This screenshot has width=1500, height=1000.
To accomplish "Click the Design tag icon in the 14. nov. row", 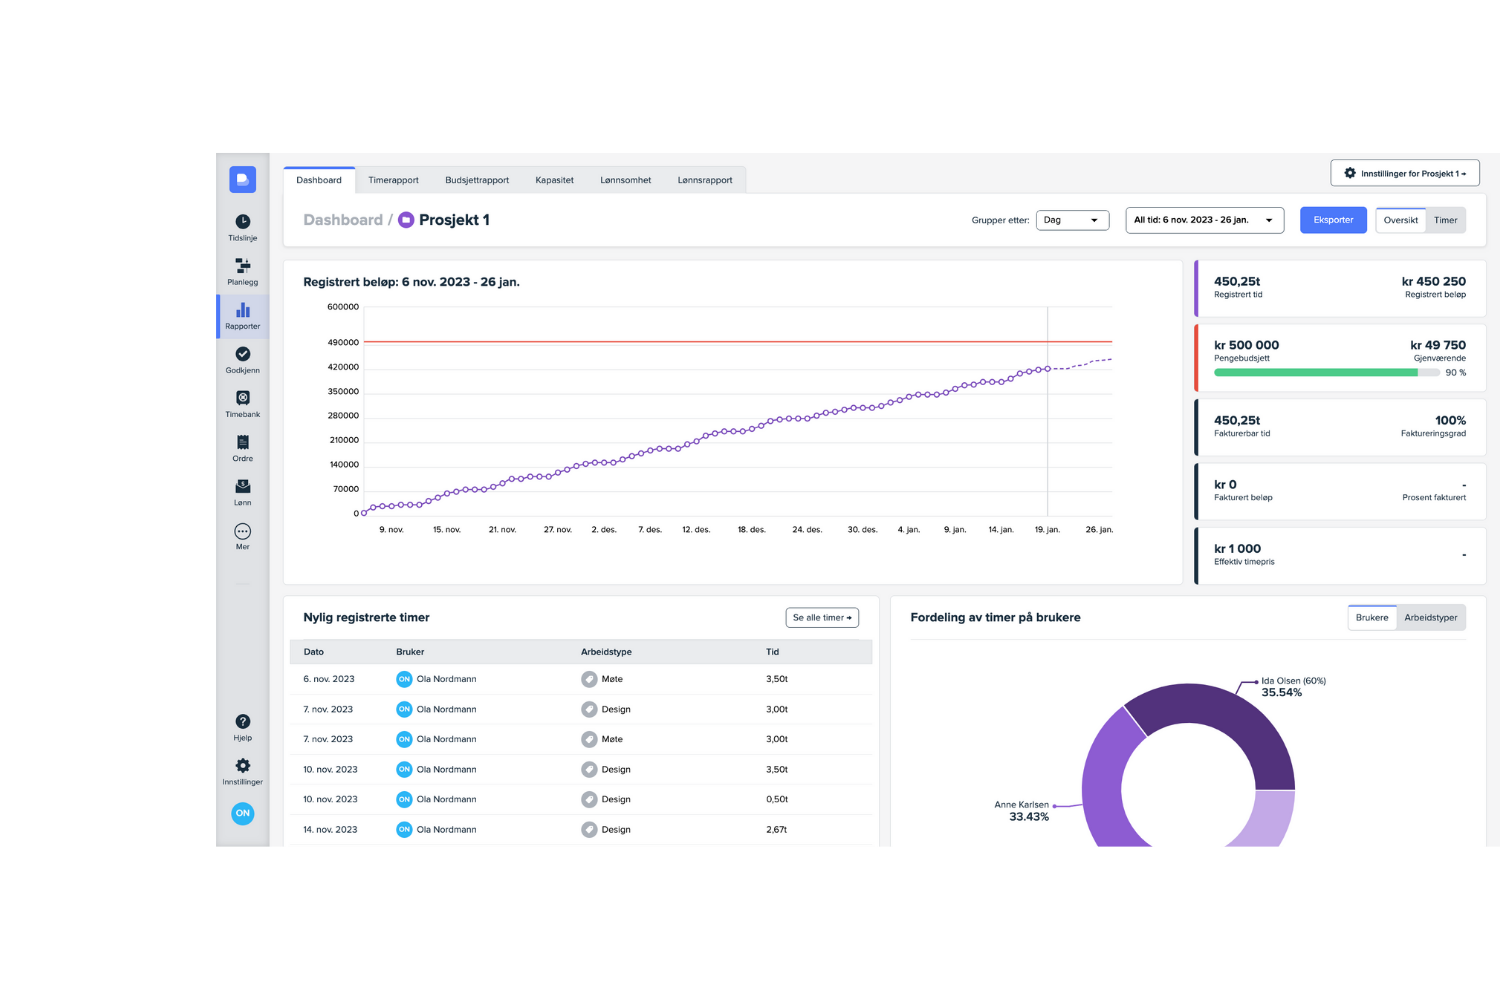I will tap(589, 829).
